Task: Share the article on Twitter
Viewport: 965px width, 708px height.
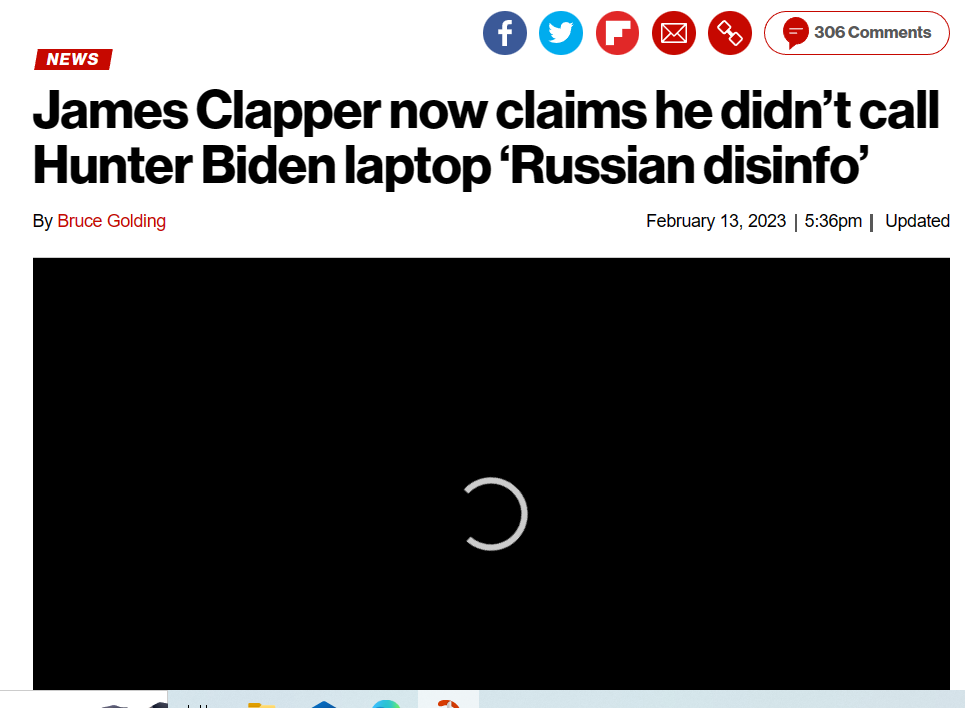Action: coord(561,33)
